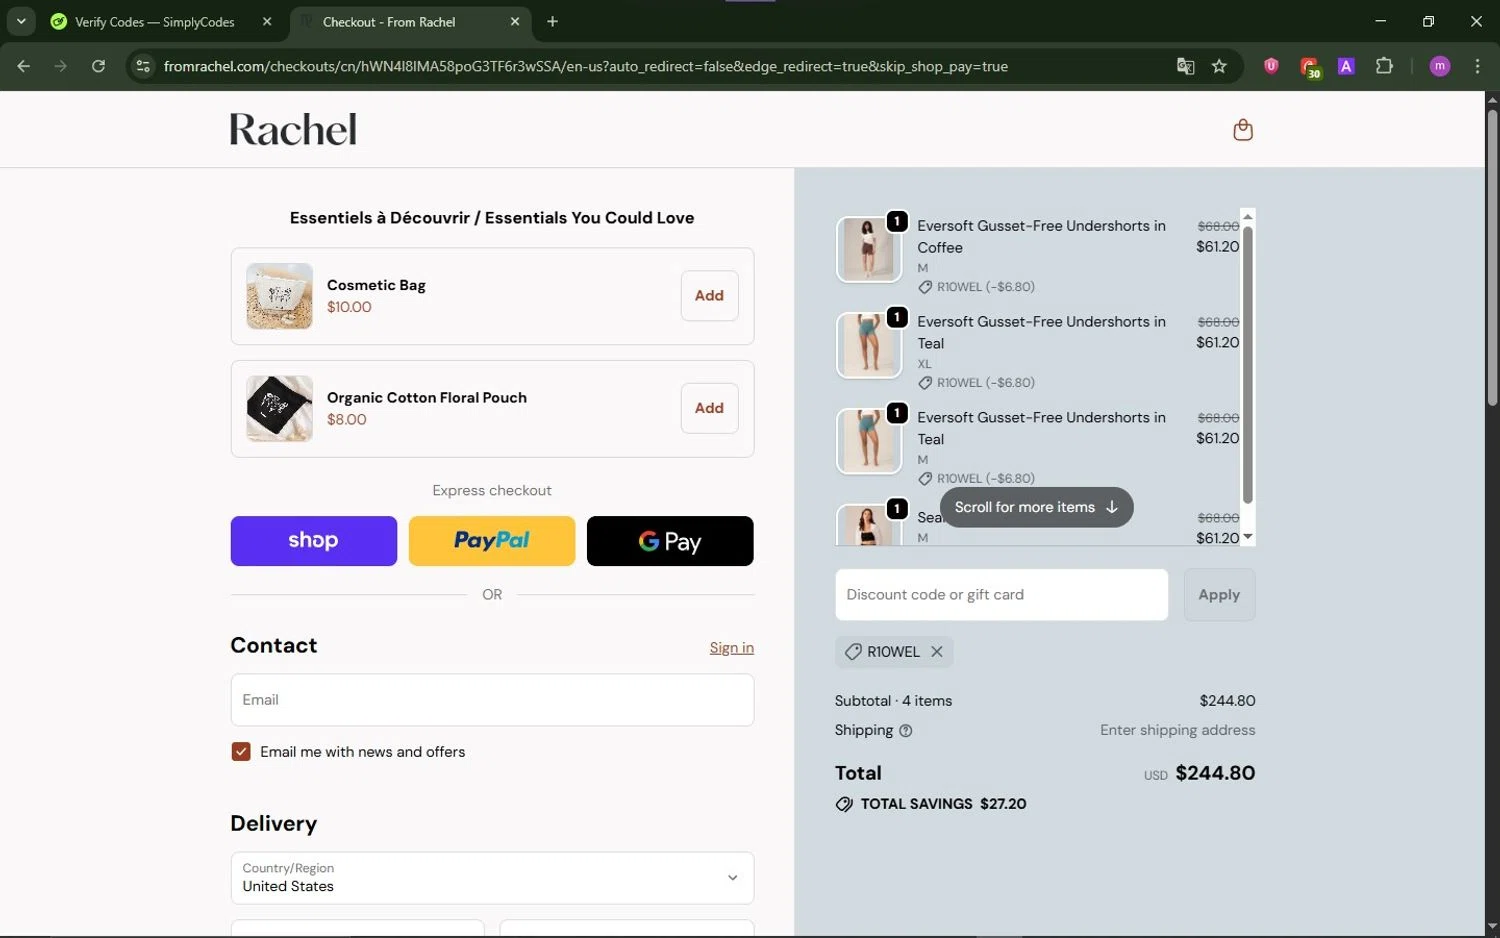Click Scroll for more items button
Image resolution: width=1500 pixels, height=938 pixels.
pyautogui.click(x=1036, y=507)
